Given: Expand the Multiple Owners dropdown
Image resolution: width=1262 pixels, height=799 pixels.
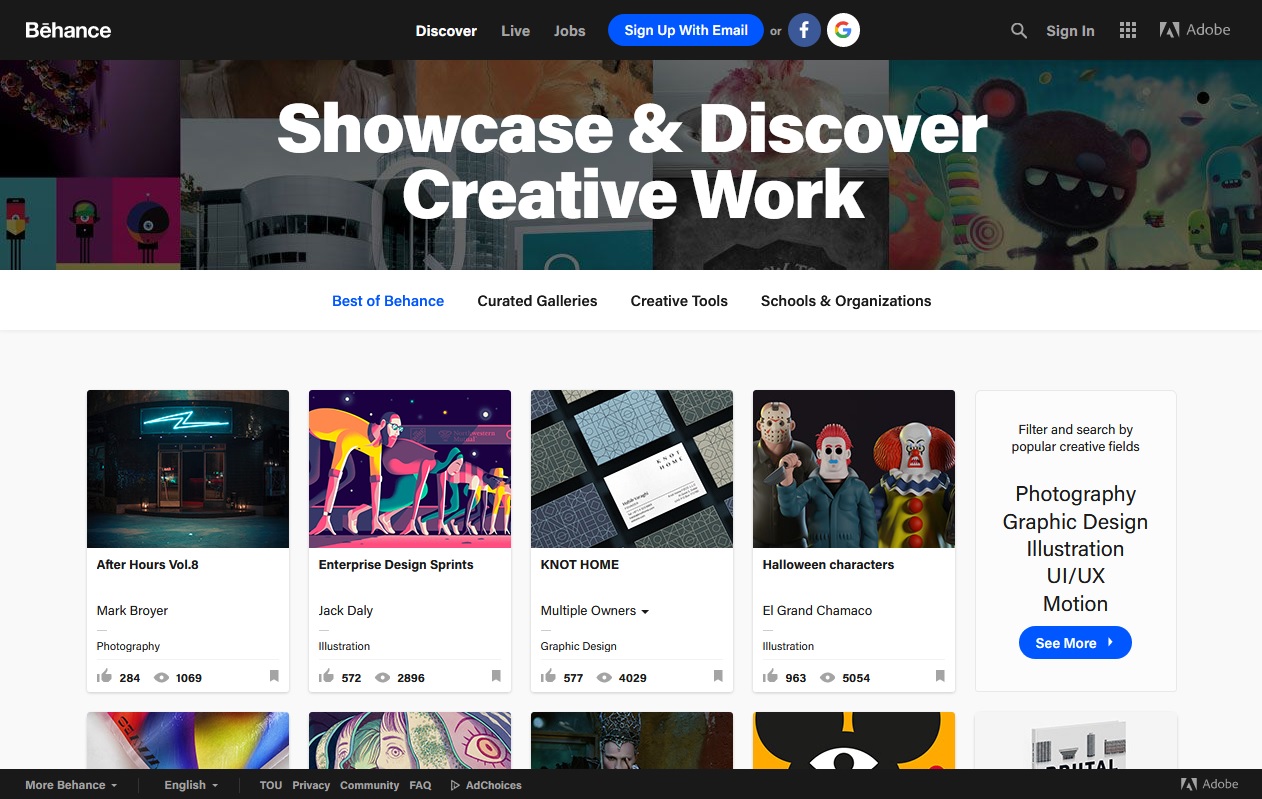Looking at the screenshot, I should point(595,611).
